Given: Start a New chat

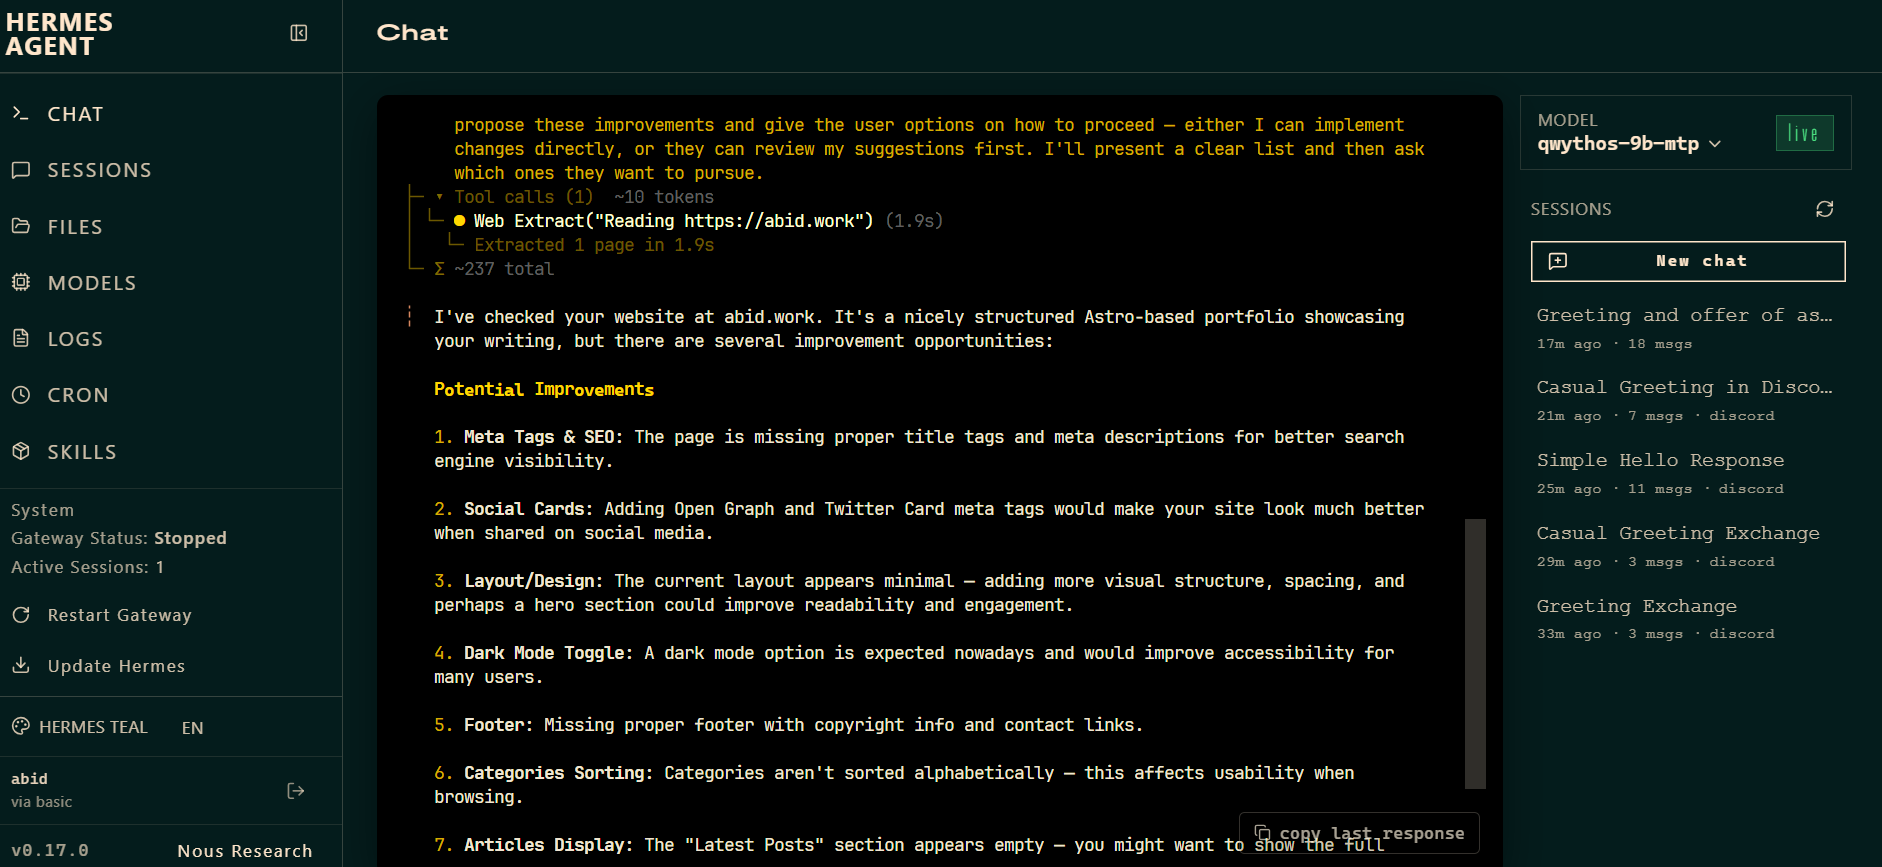Looking at the screenshot, I should click(1688, 261).
